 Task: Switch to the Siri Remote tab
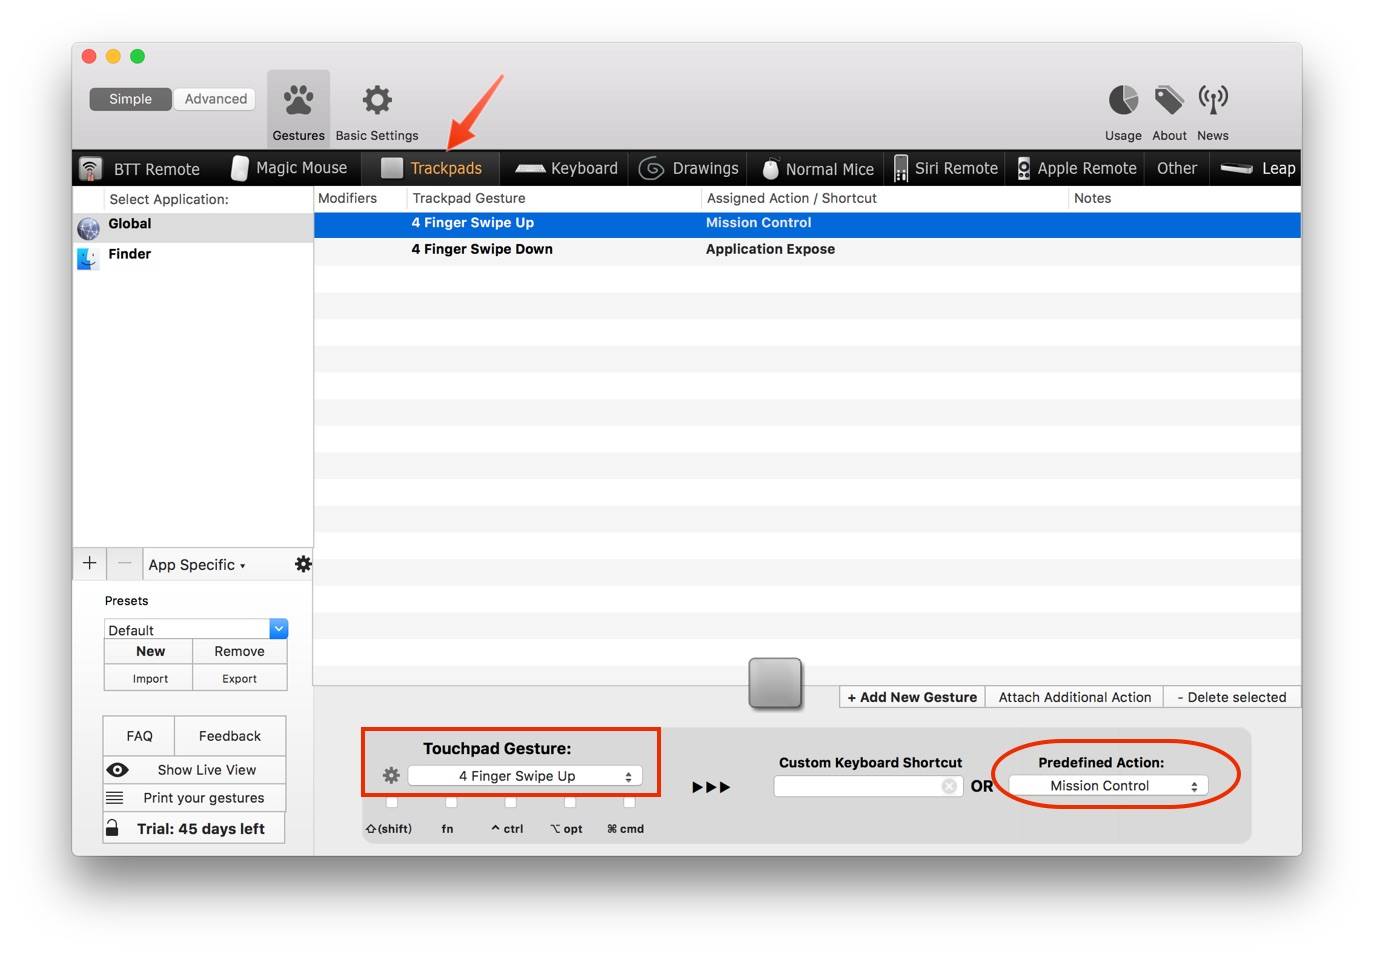click(x=946, y=168)
